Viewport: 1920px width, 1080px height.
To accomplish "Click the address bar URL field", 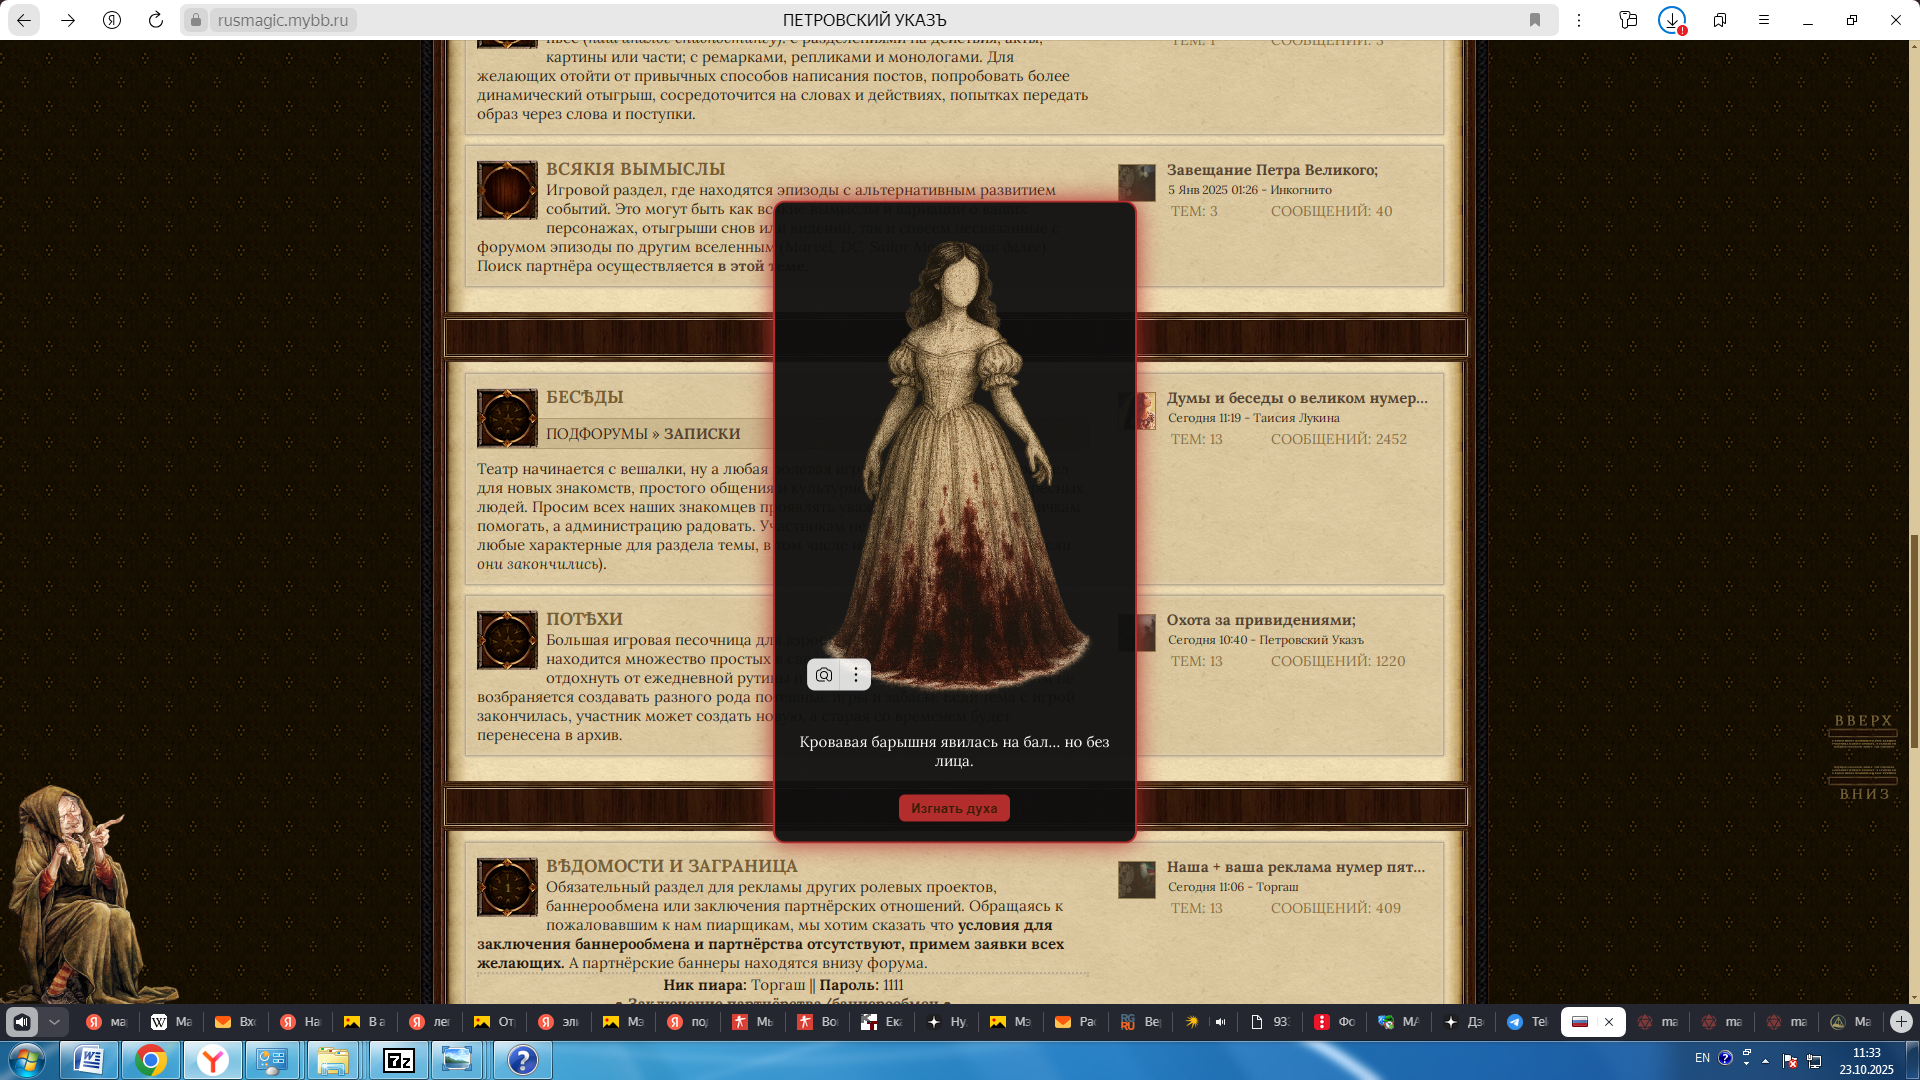I will (283, 20).
